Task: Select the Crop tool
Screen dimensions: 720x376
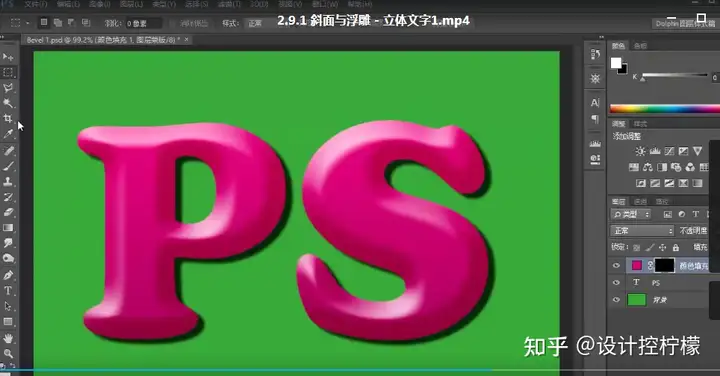Action: pyautogui.click(x=8, y=118)
